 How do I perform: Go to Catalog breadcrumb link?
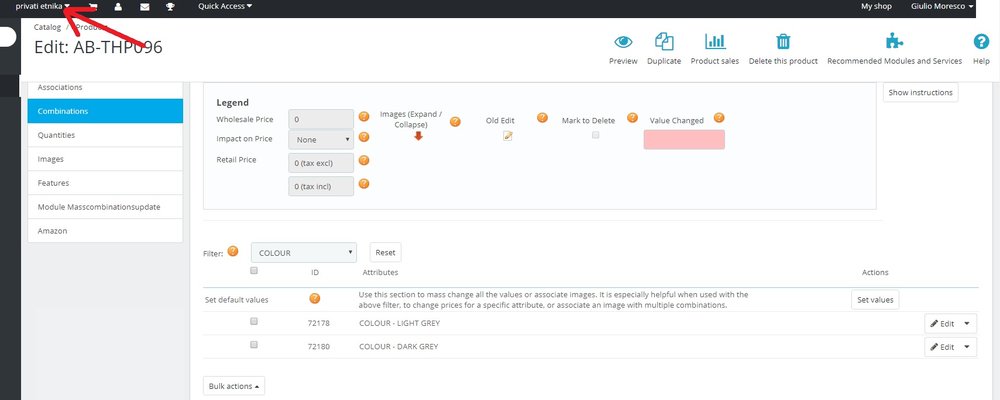47,27
